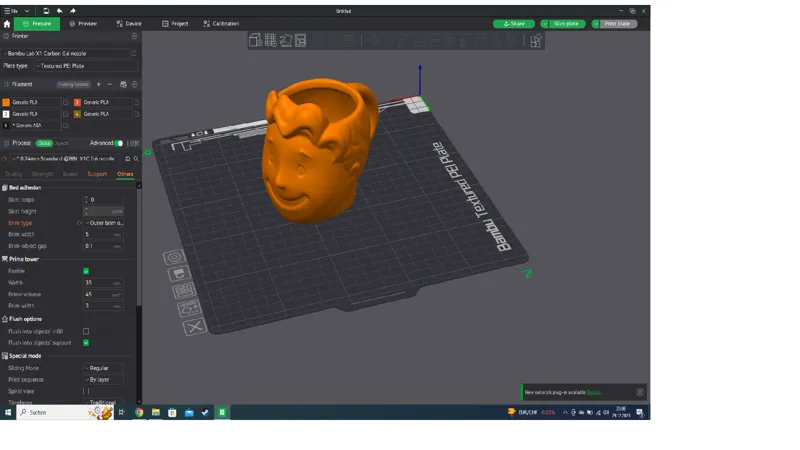Edit the Generic ASA filament preset
800x450 pixels.
pos(66,125)
